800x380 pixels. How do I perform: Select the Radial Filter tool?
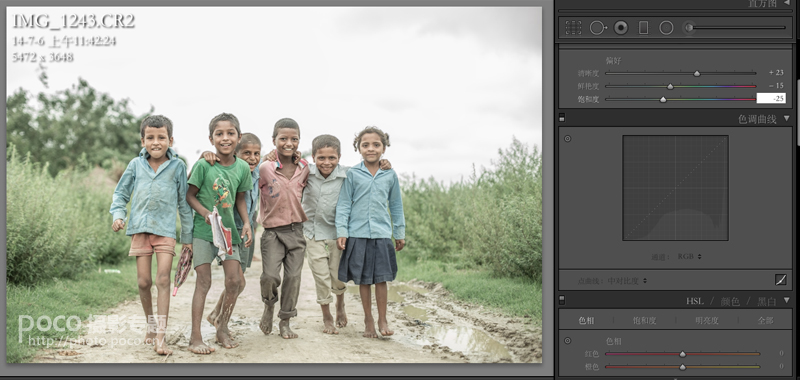[666, 28]
